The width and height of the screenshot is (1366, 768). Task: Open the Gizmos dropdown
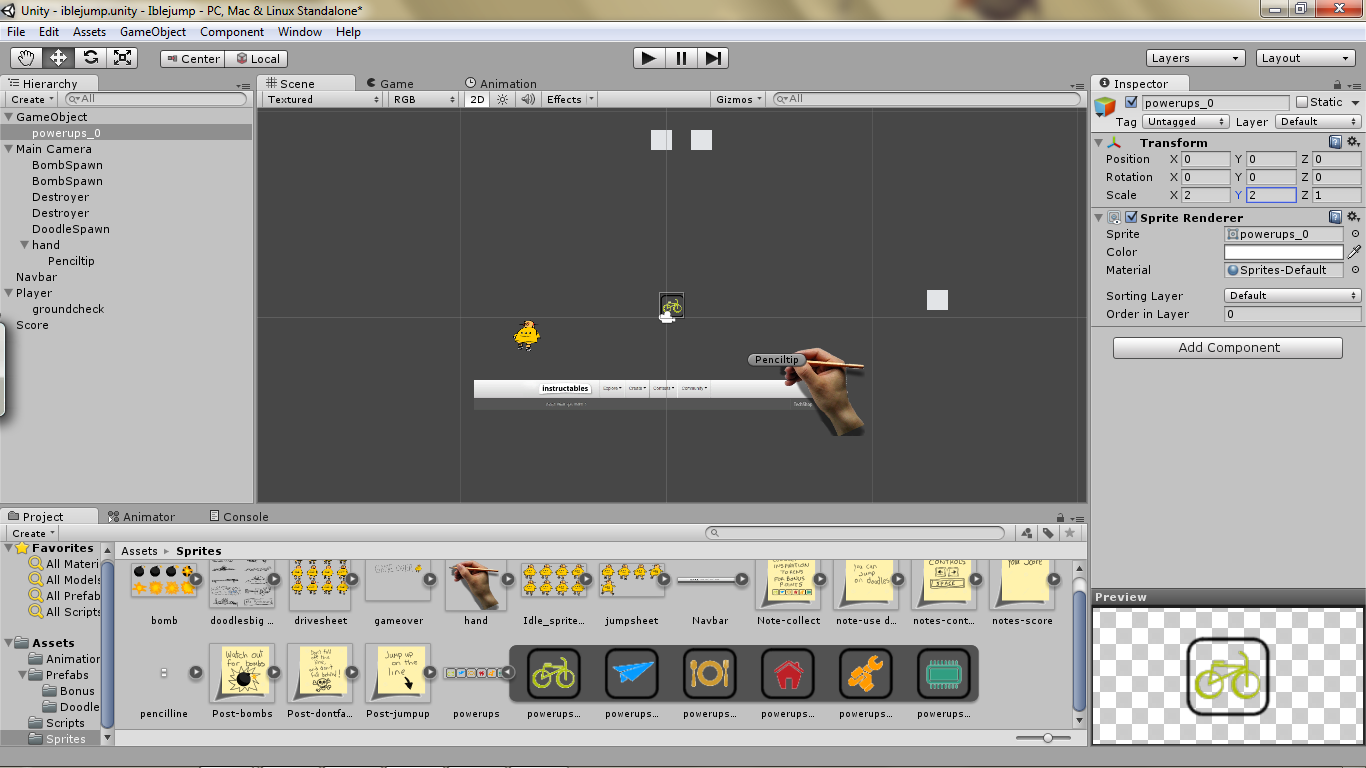tap(739, 99)
